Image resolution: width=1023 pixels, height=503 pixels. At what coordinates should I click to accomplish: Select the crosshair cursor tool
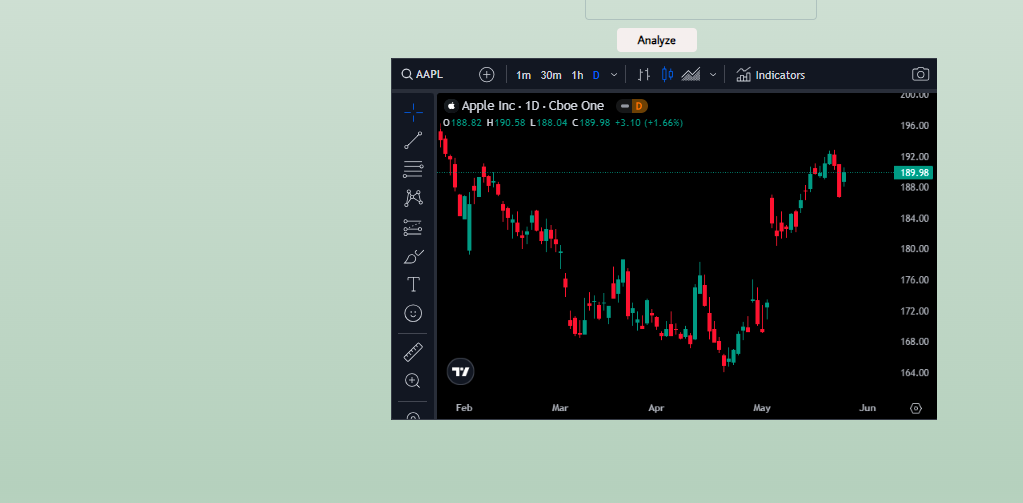pos(413,112)
